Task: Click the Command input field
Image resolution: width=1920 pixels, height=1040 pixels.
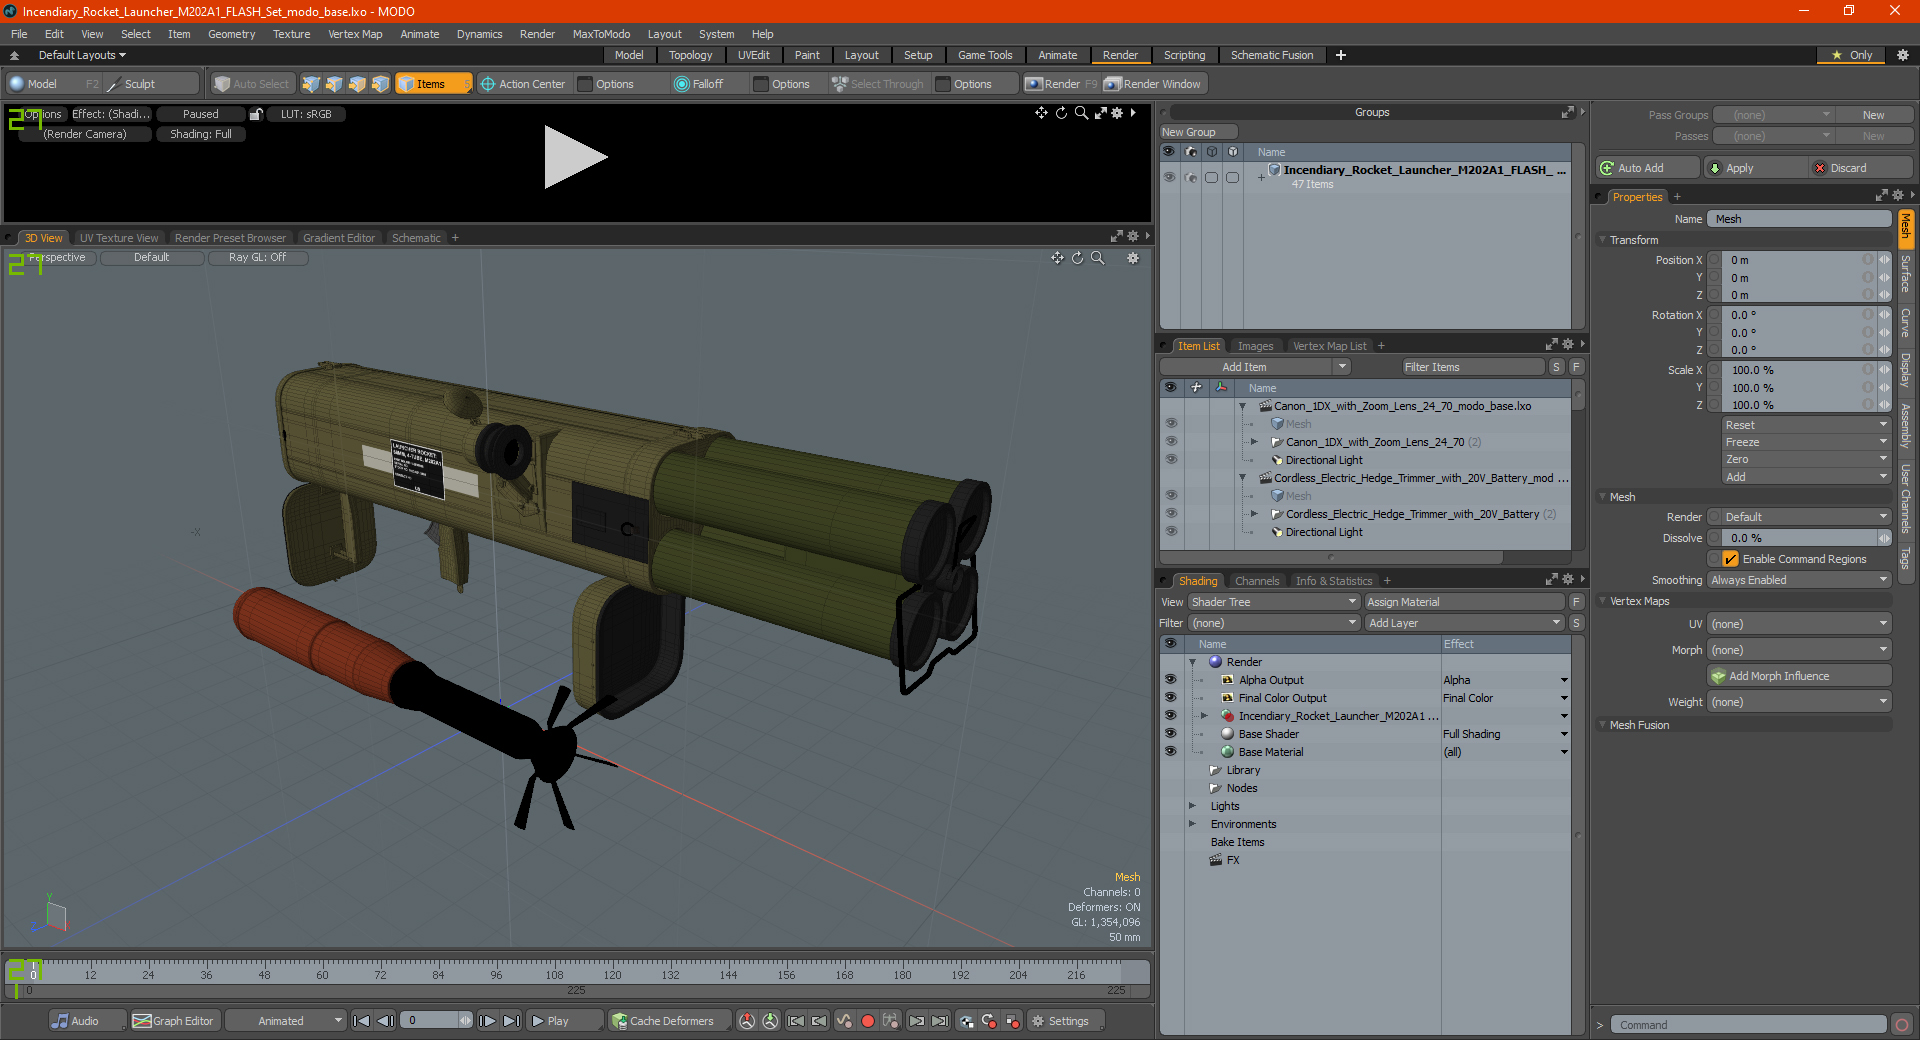Action: 1748,1025
